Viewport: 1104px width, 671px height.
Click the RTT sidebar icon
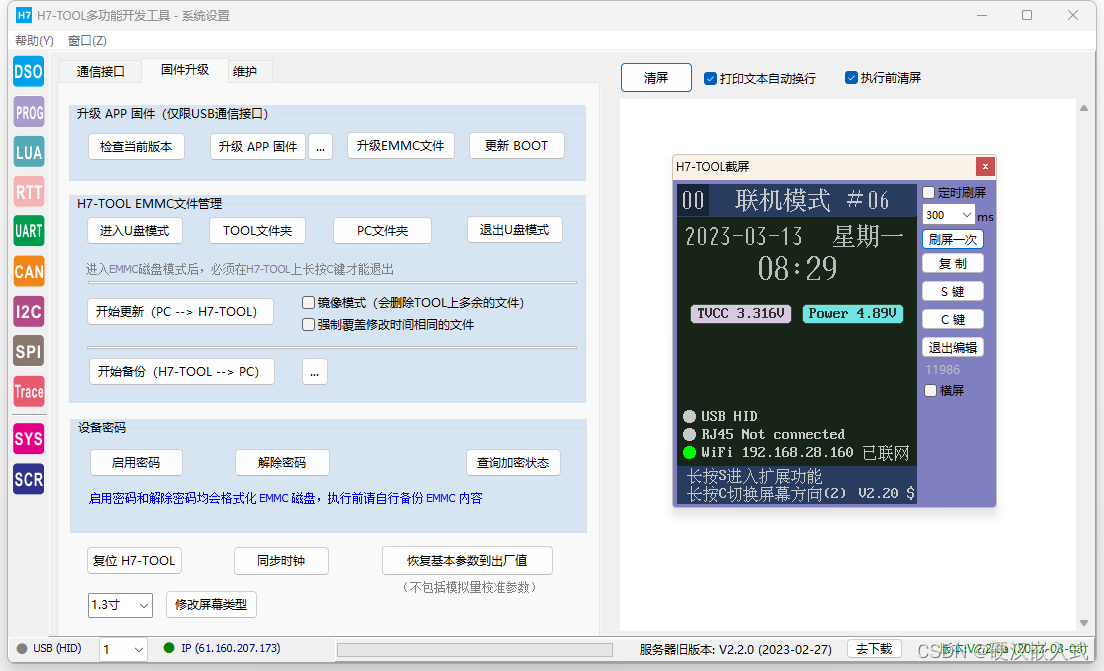(28, 191)
